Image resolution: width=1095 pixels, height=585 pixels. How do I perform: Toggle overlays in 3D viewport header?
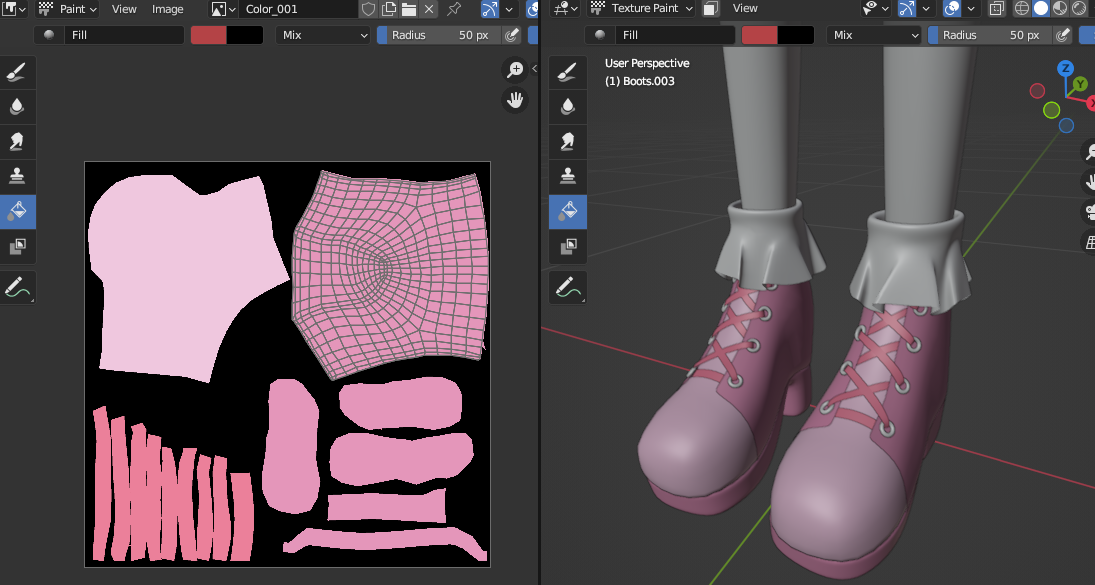click(951, 8)
